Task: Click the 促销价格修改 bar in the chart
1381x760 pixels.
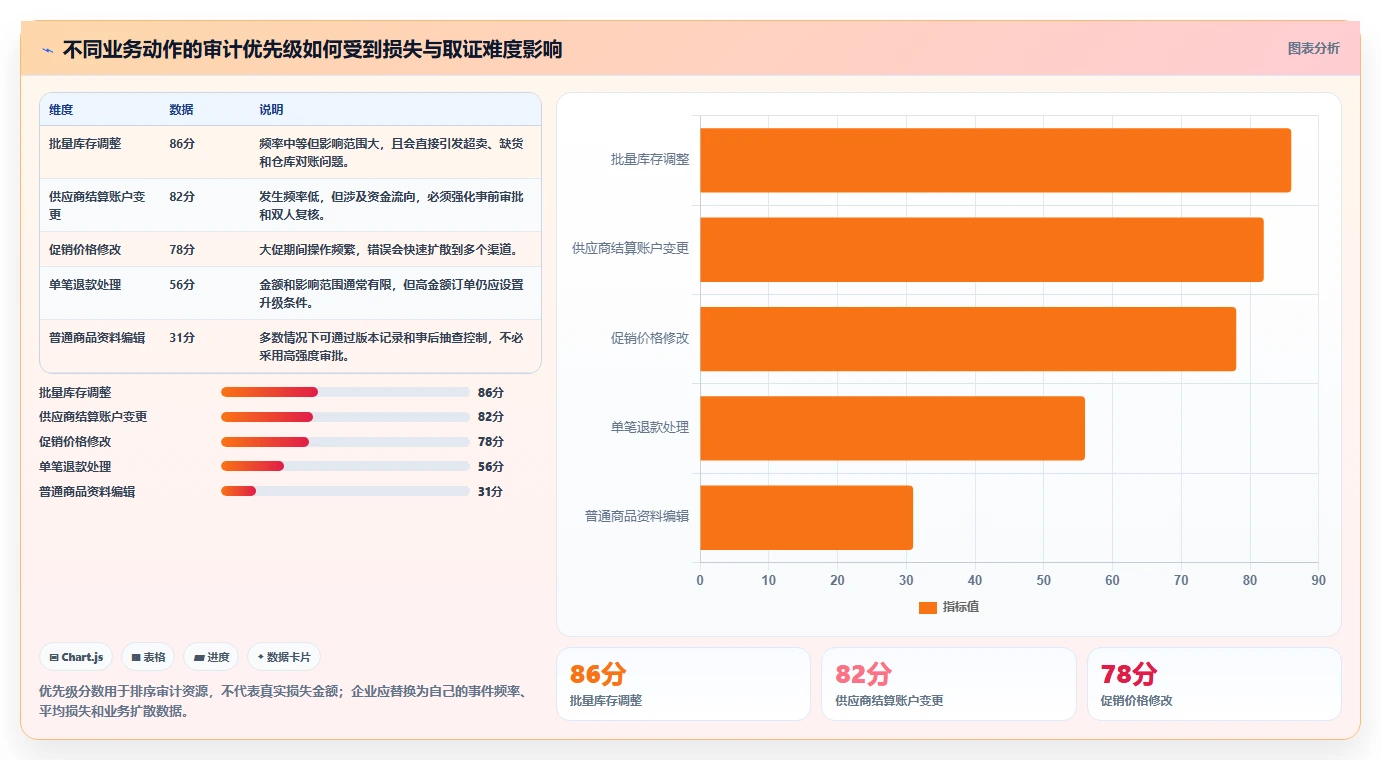Action: click(968, 338)
